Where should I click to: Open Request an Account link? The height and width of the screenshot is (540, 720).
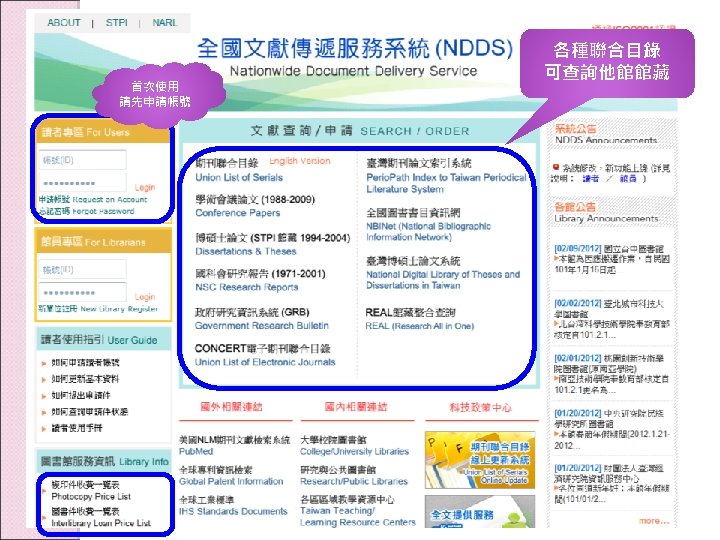click(93, 199)
